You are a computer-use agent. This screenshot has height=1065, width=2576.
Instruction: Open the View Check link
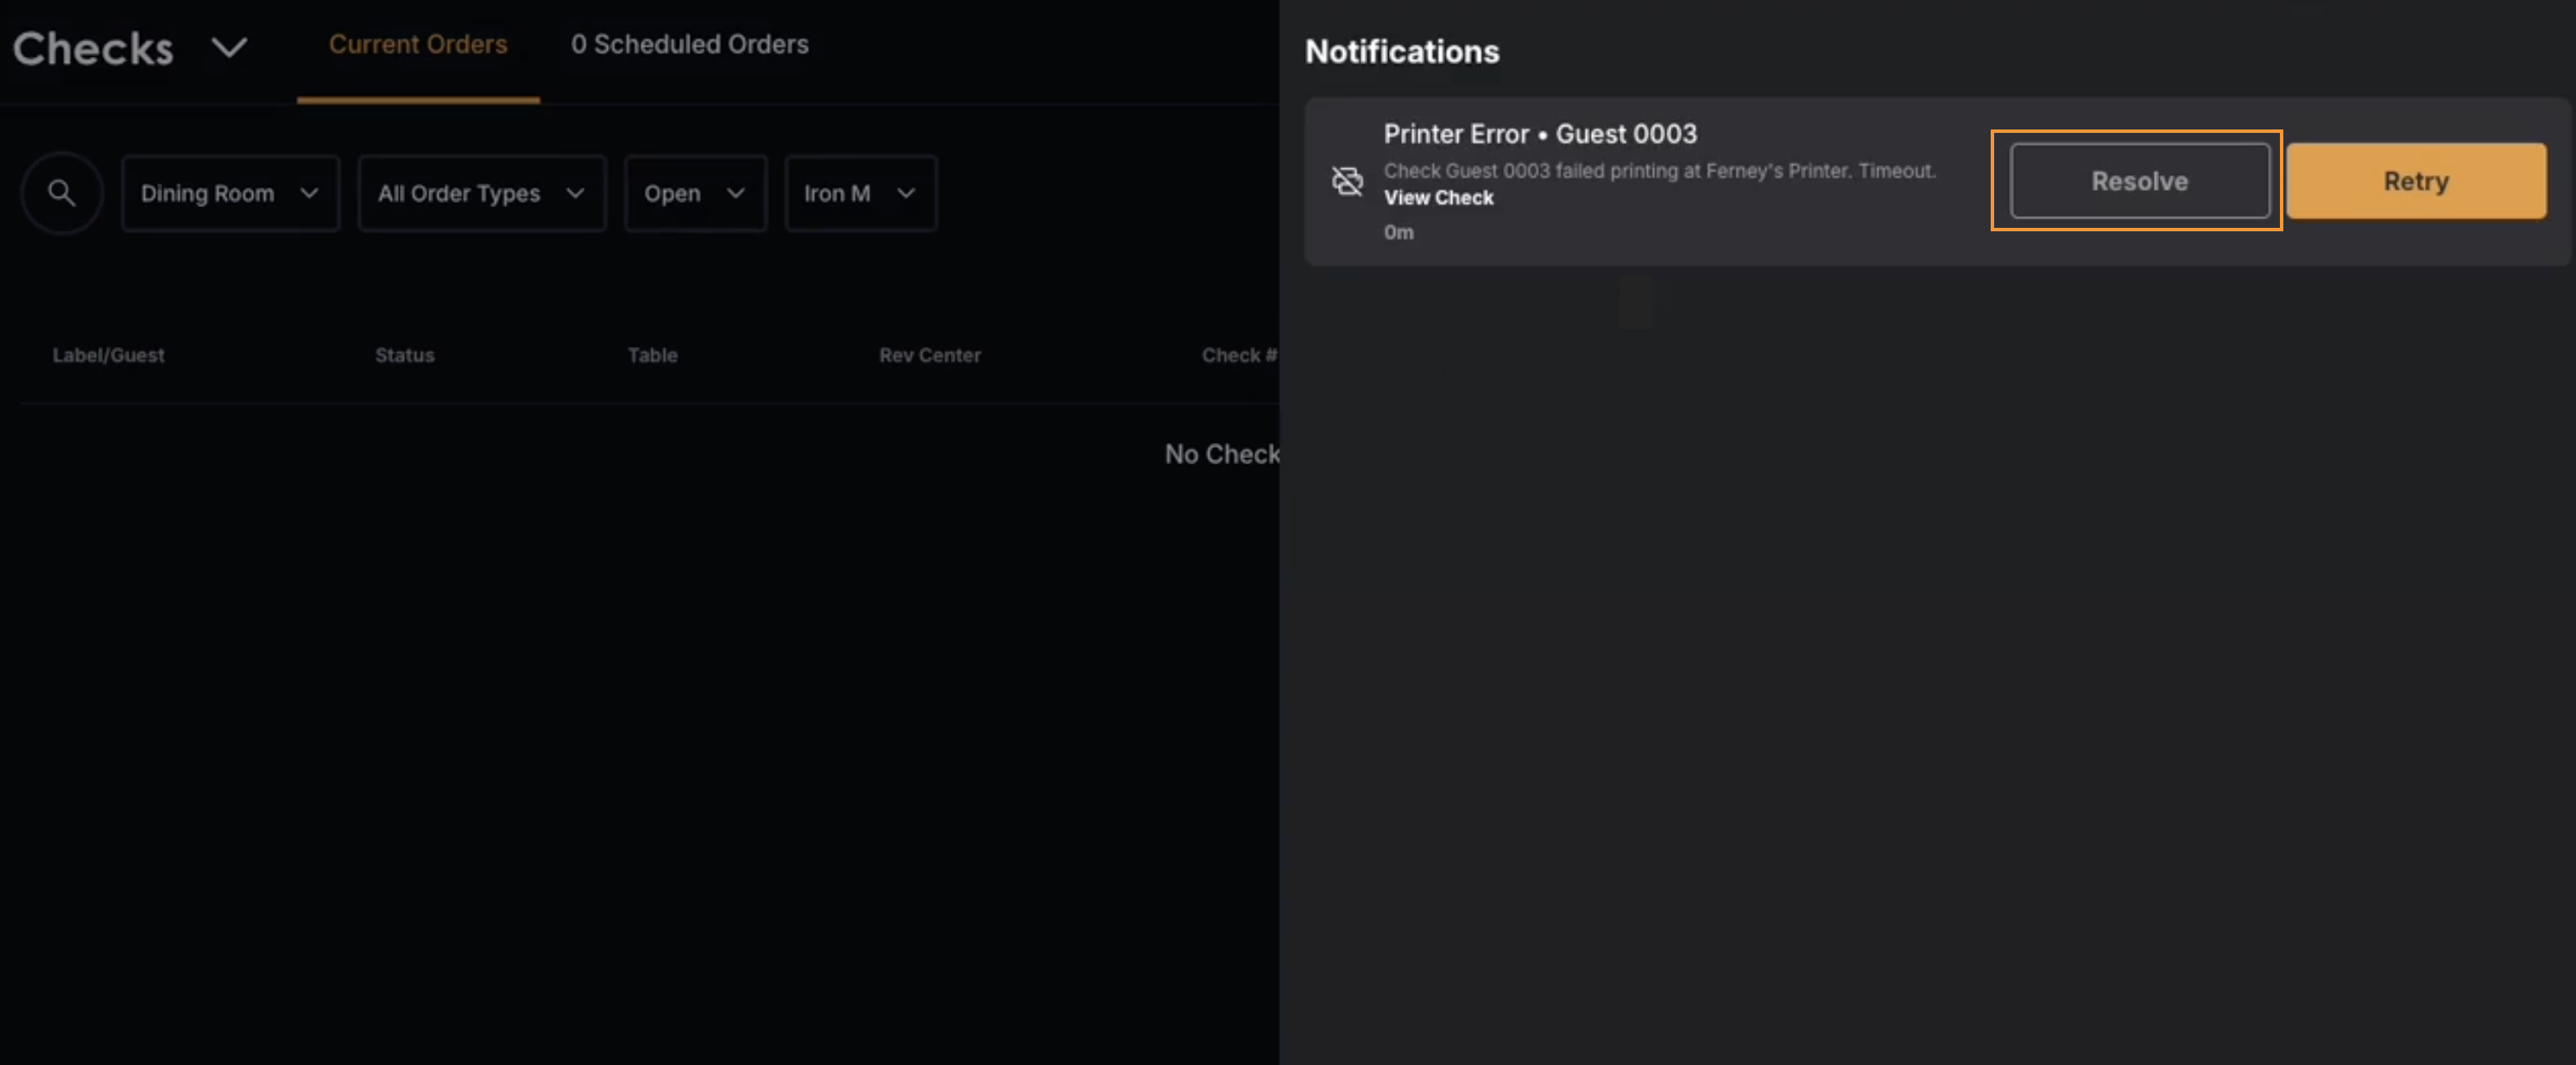click(1438, 198)
